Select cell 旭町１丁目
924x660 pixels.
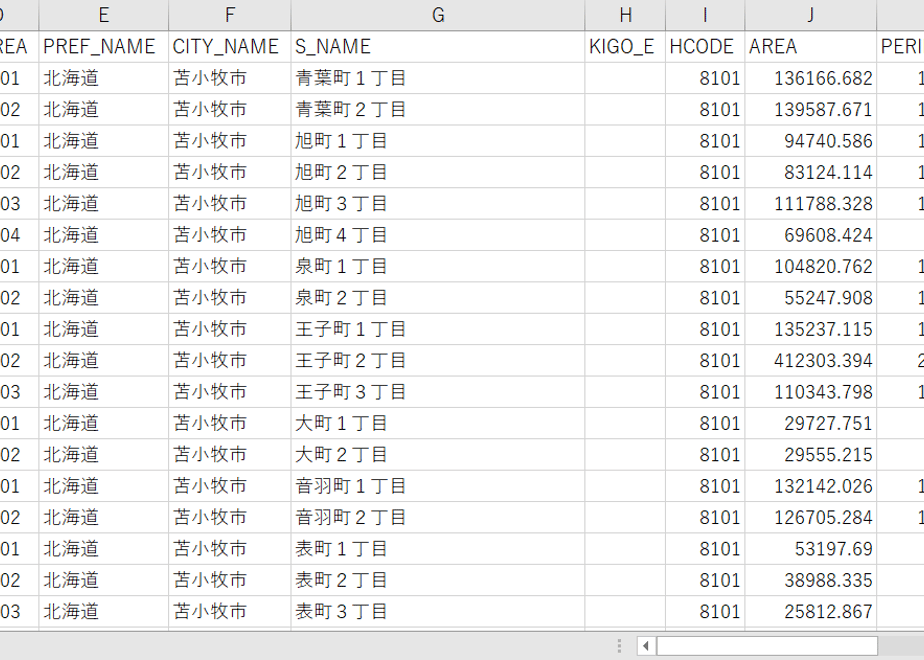[438, 141]
